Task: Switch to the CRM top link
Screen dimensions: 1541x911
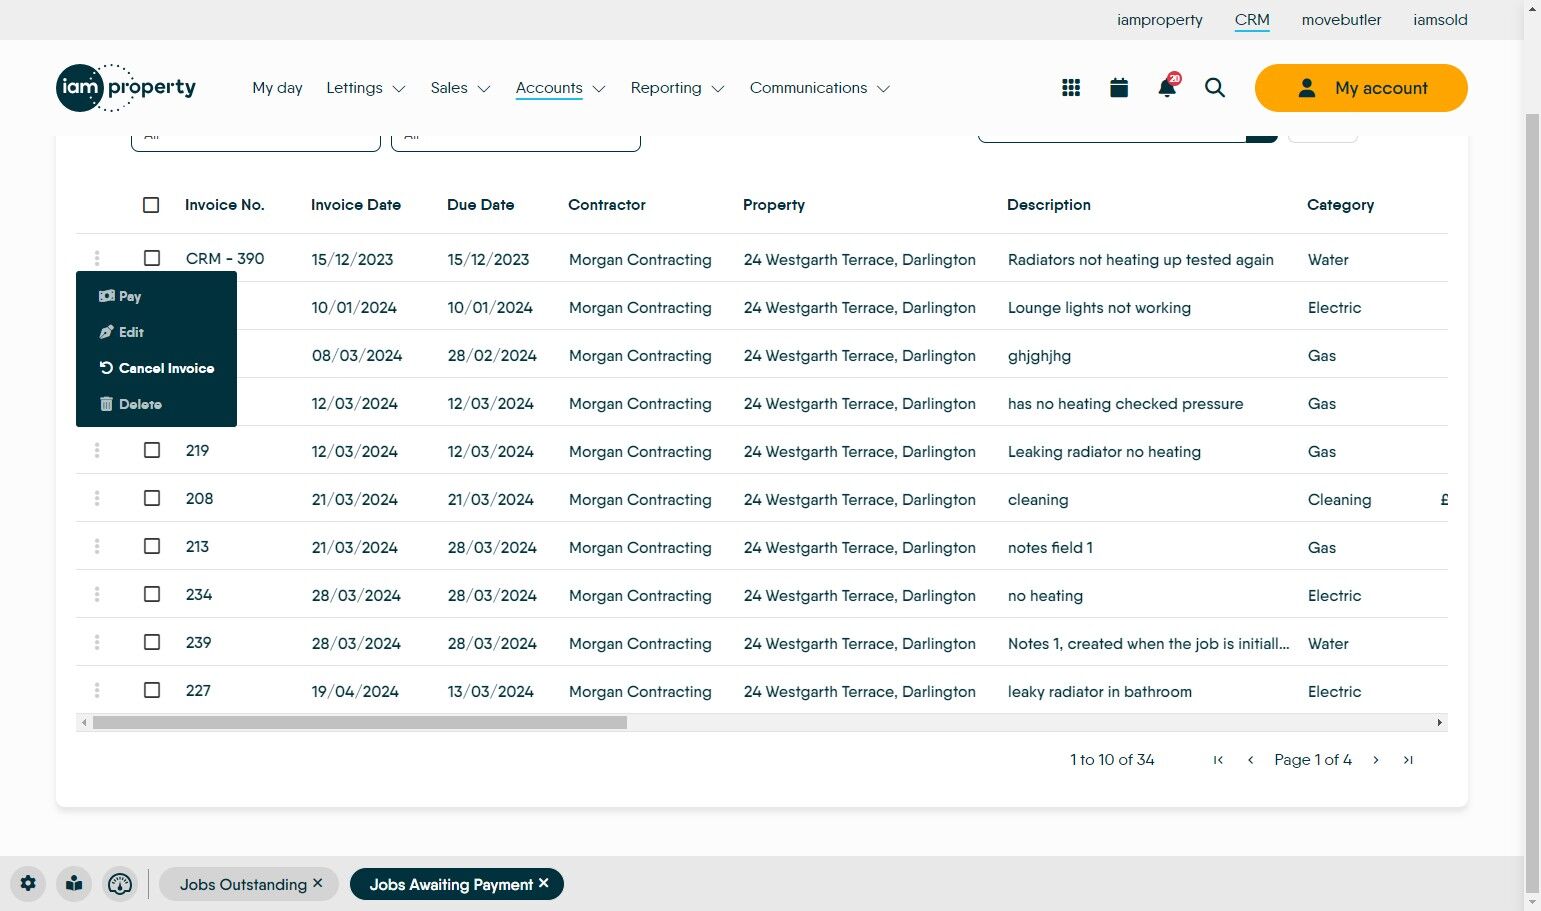Action: pos(1252,20)
